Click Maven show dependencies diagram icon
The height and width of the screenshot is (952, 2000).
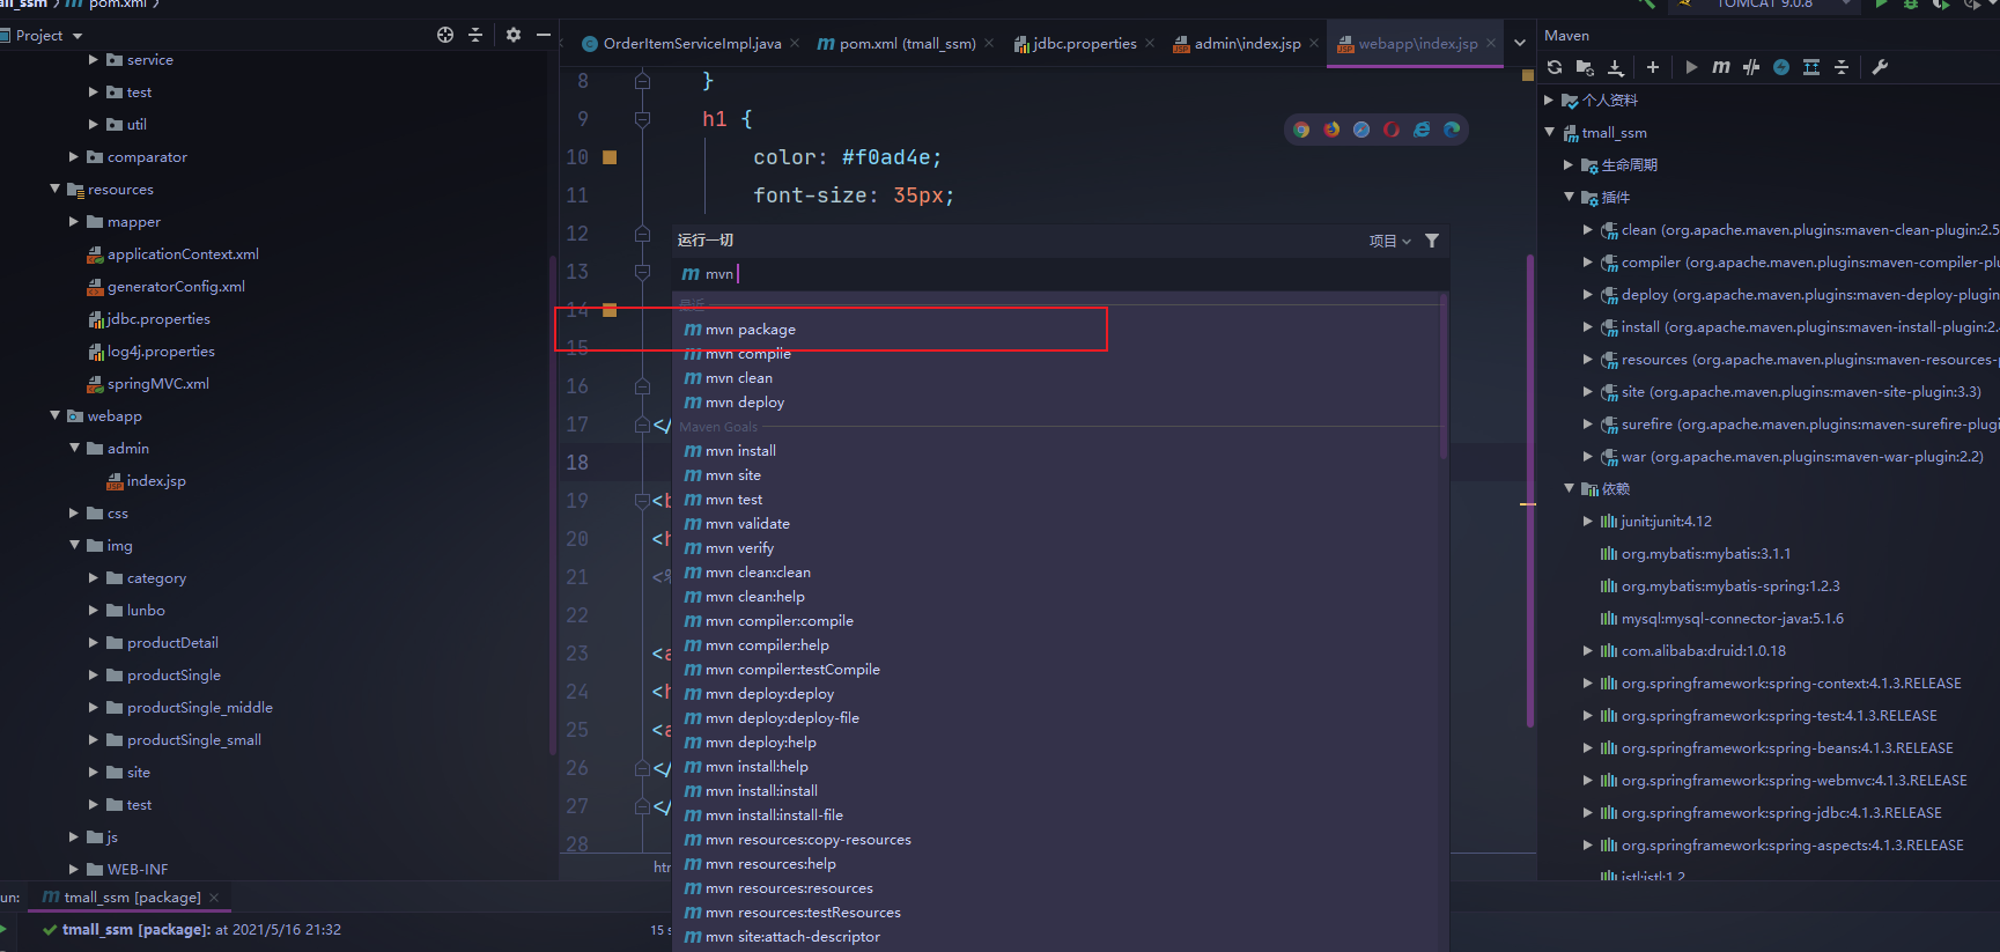pyautogui.click(x=1811, y=67)
